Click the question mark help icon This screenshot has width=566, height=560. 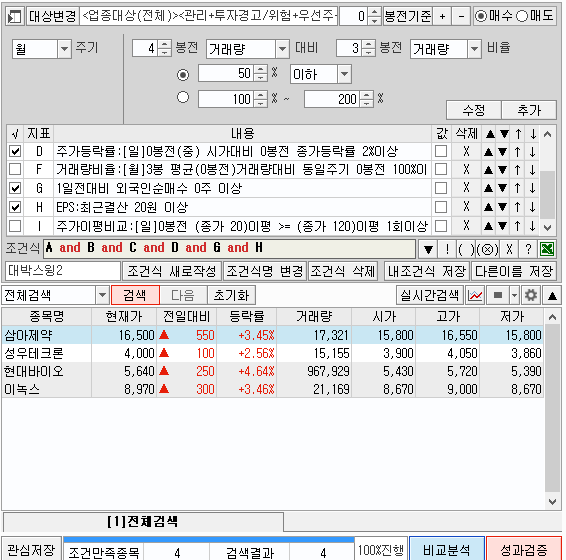528,249
